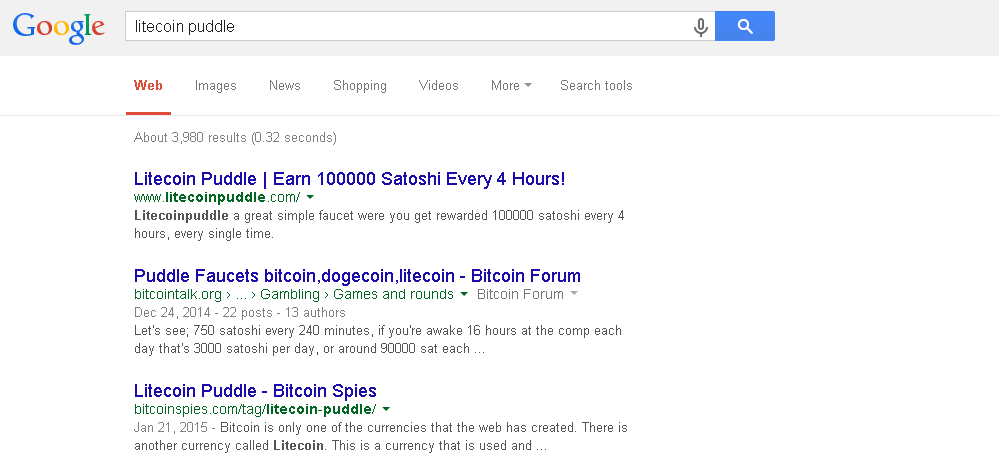Click the bitcoinspies.com/tag/litecoin-puddle/ URL text

click(255, 409)
